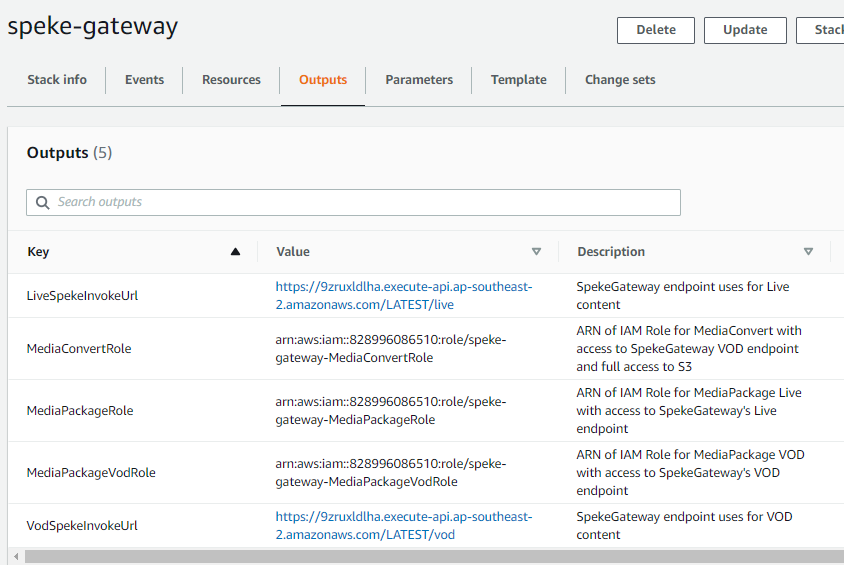Click scrollbar left arrow

pos(14,556)
